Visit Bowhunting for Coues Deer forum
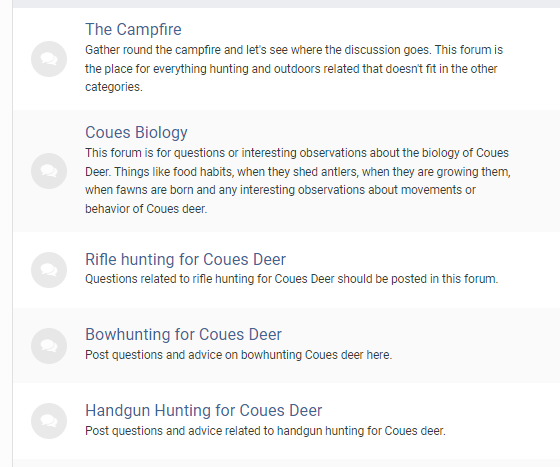The image size is (560, 467). [x=183, y=335]
